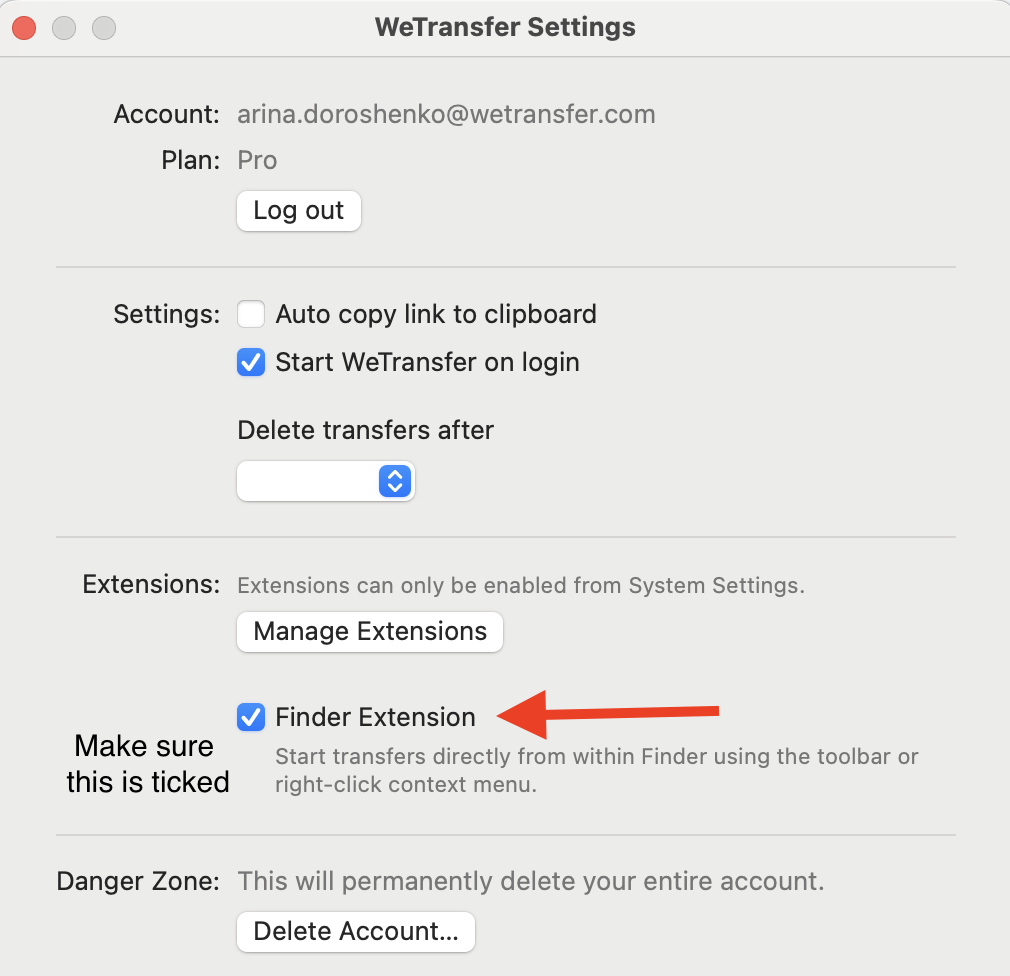Click the zoom window button in title bar
The width and height of the screenshot is (1010, 976).
tap(104, 28)
